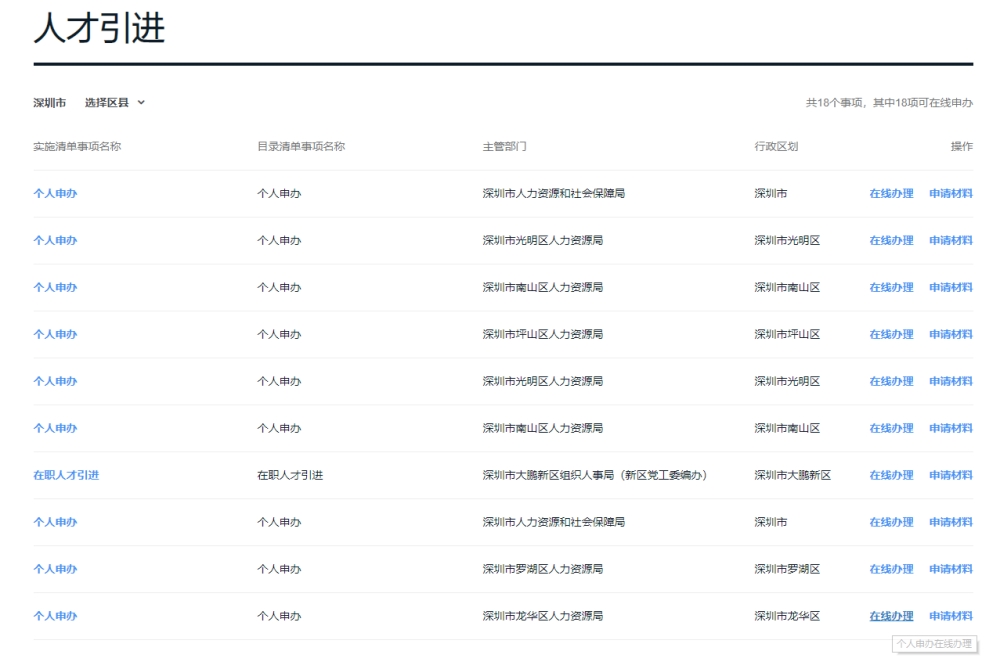Viewport: 1000px width, 669px height.
Task: Open 在线办理 for 深圳市罗湖区 row
Action: pos(891,569)
